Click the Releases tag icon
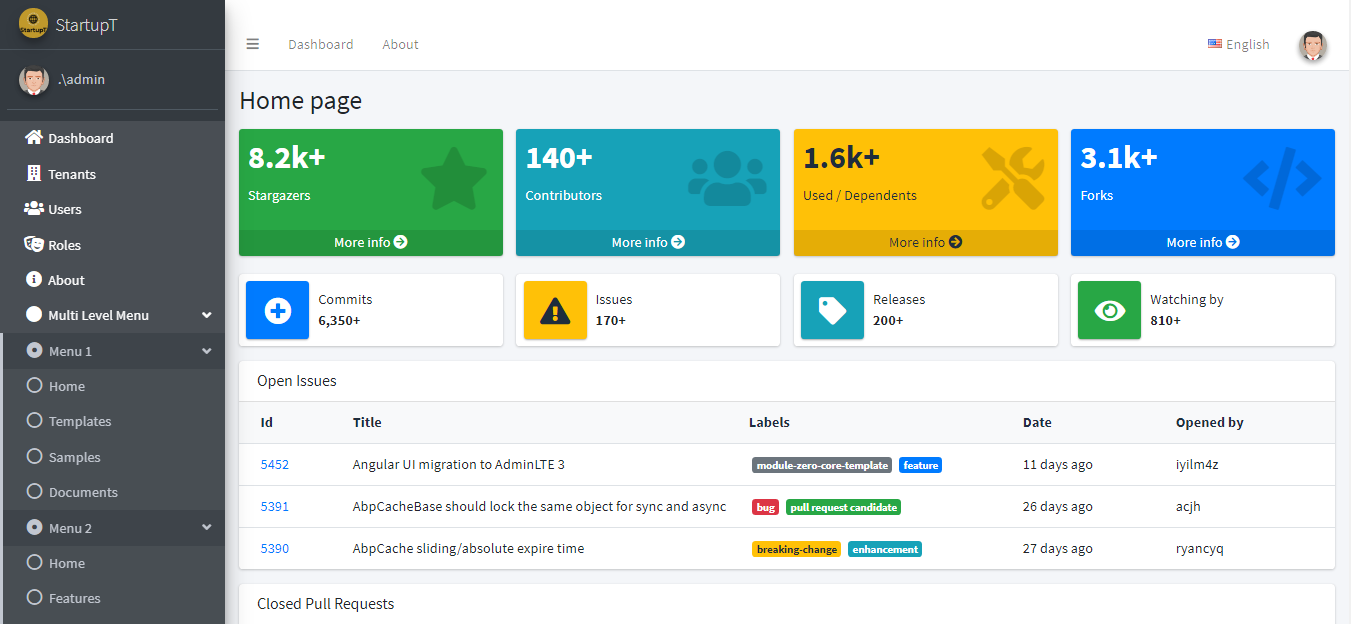This screenshot has width=1351, height=624. (832, 310)
